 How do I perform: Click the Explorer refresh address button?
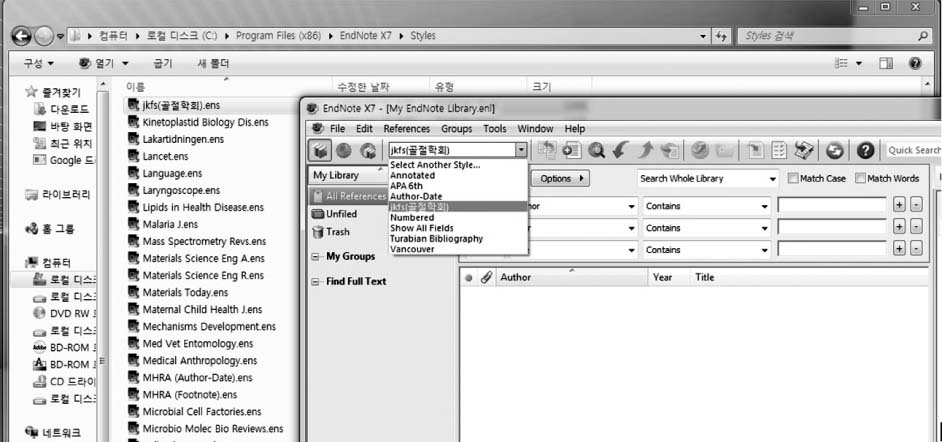722,36
